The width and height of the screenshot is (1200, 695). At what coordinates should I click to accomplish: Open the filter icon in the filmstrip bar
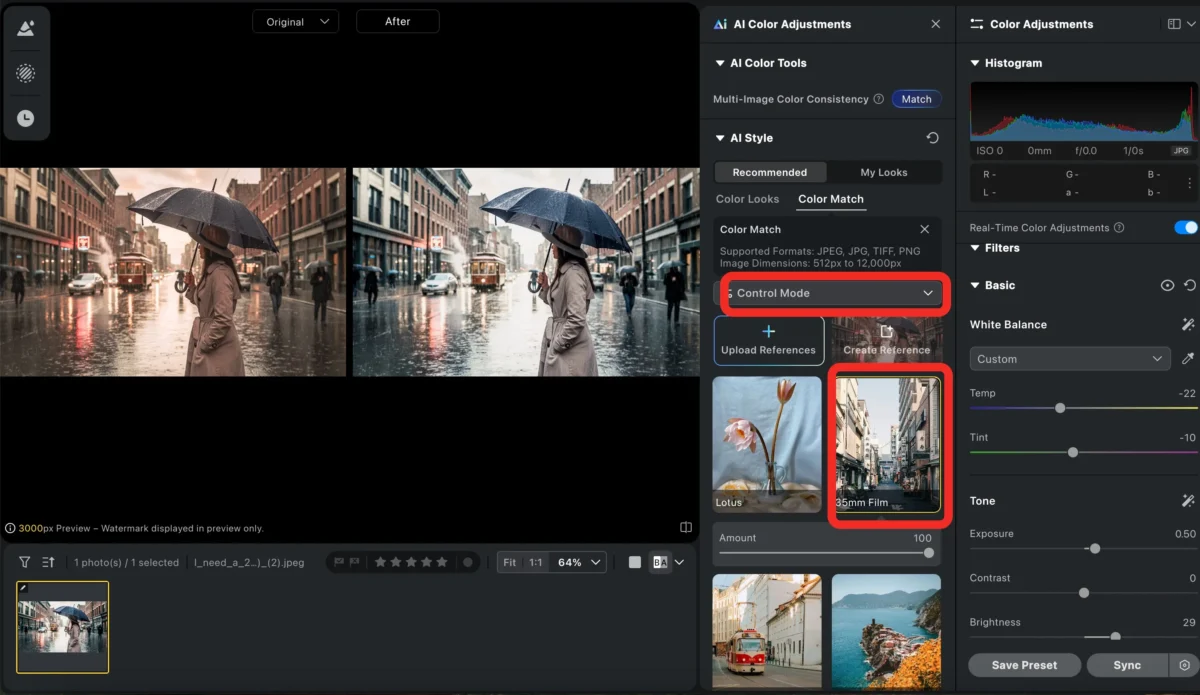point(25,562)
